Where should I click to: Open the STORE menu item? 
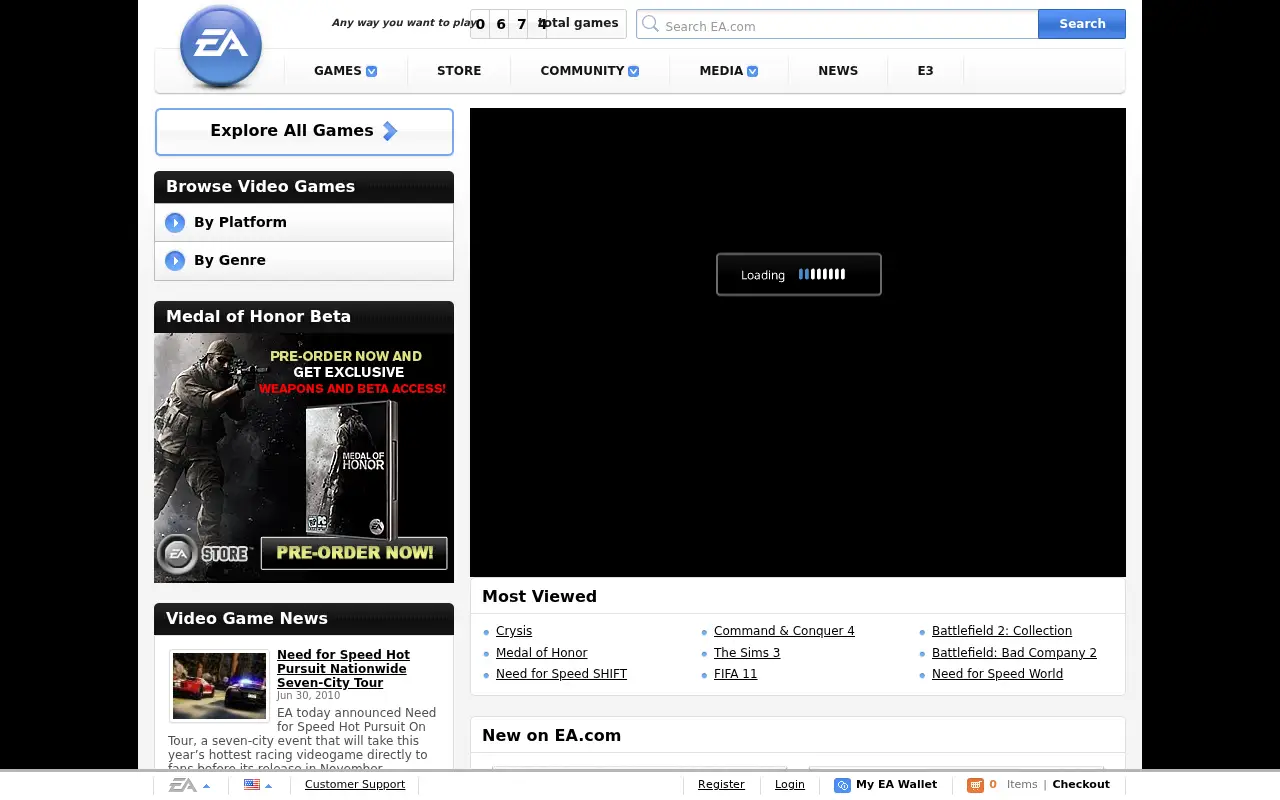pos(459,71)
